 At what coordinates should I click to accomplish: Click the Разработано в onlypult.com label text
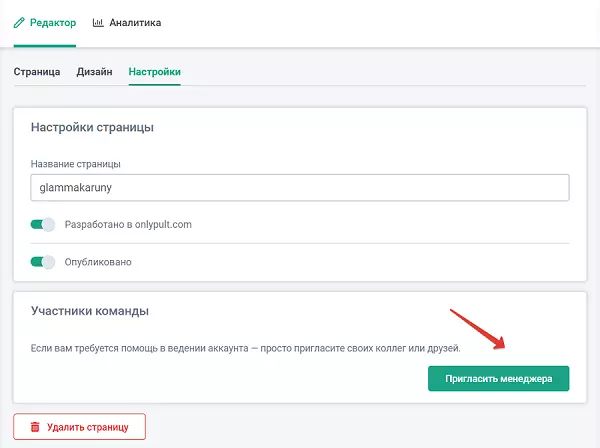click(127, 225)
